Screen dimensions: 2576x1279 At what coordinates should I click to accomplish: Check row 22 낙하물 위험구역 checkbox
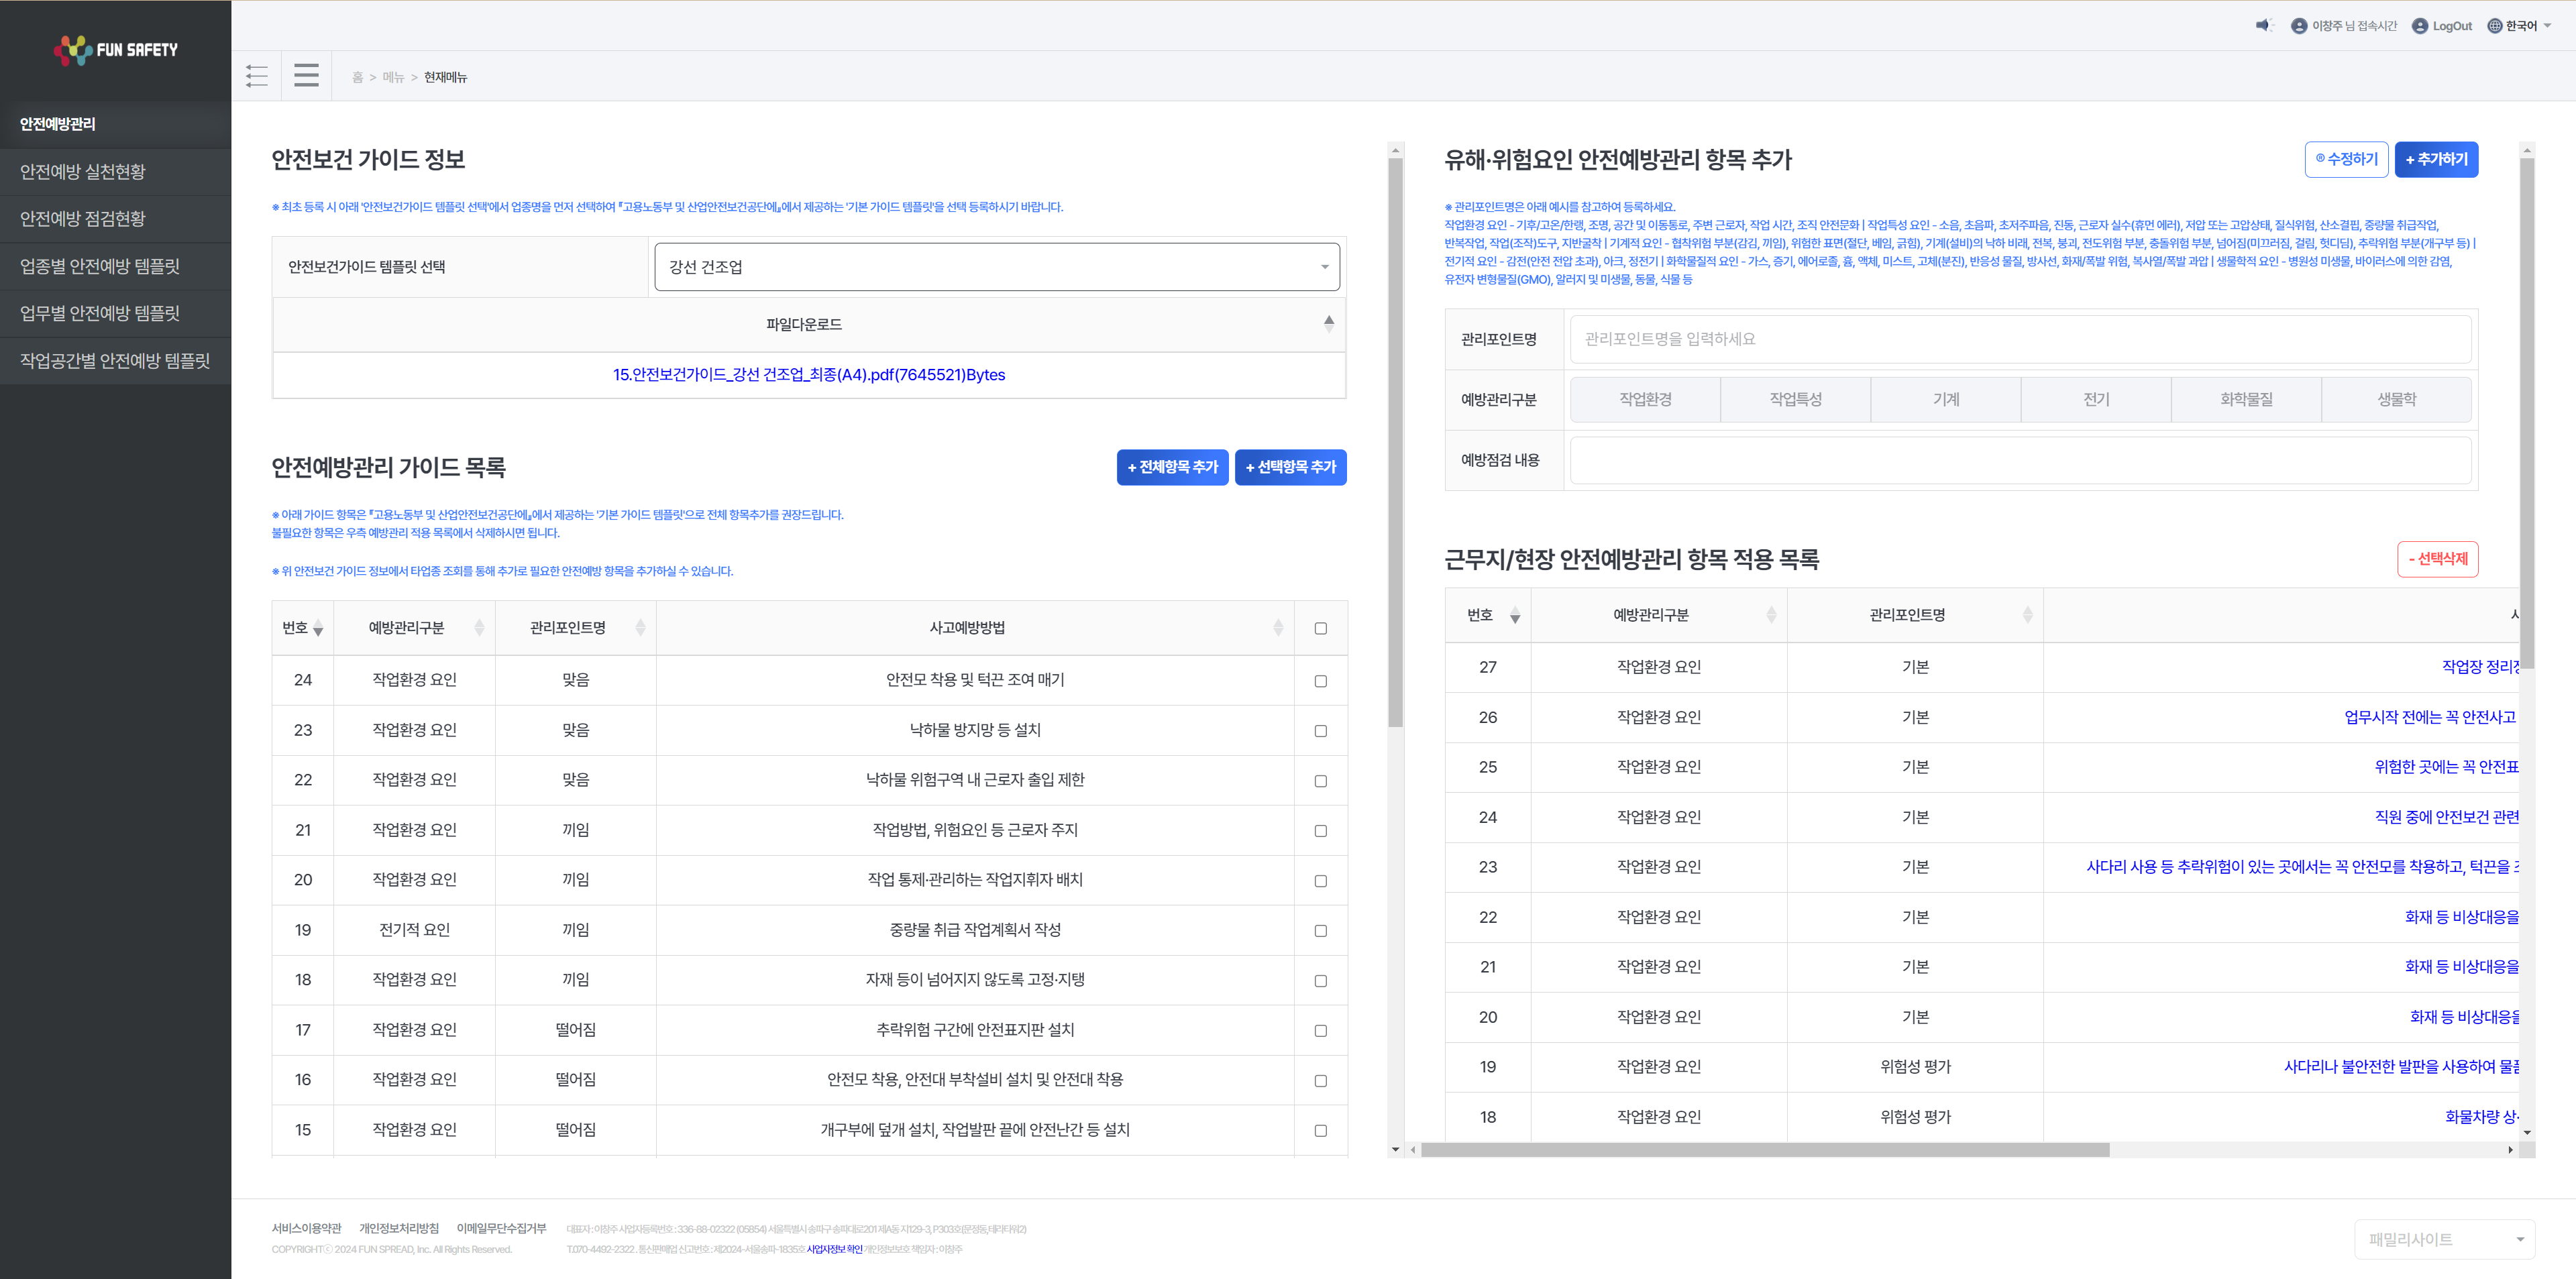point(1320,781)
